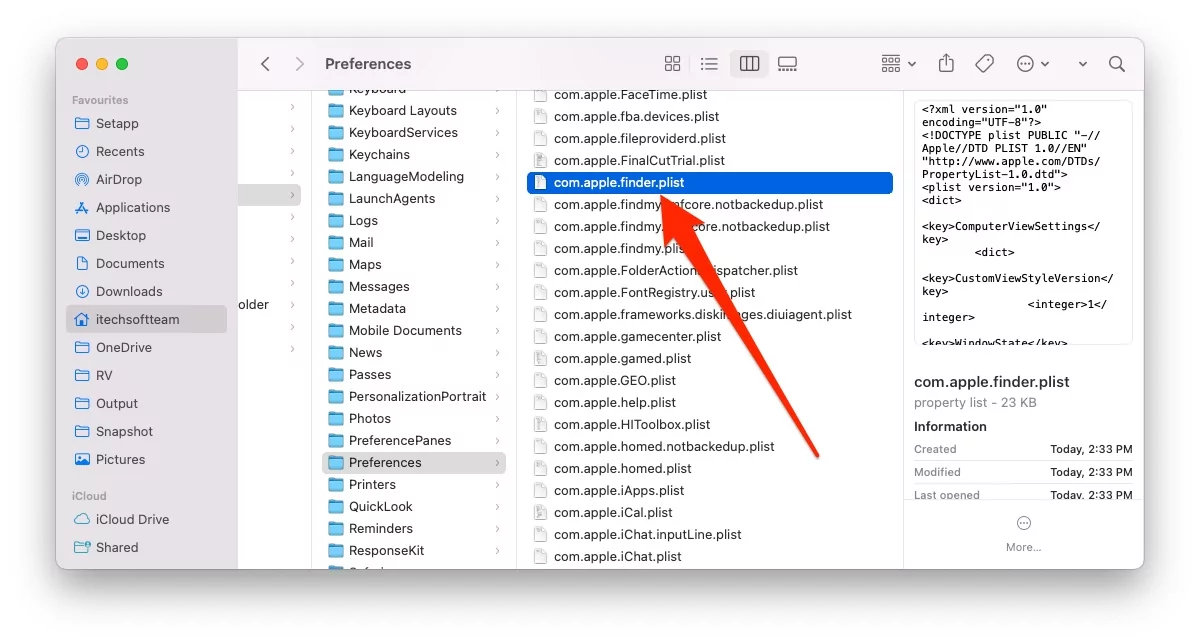This screenshot has width=1200, height=643.
Task: Open Documents in the sidebar
Action: click(x=147, y=264)
